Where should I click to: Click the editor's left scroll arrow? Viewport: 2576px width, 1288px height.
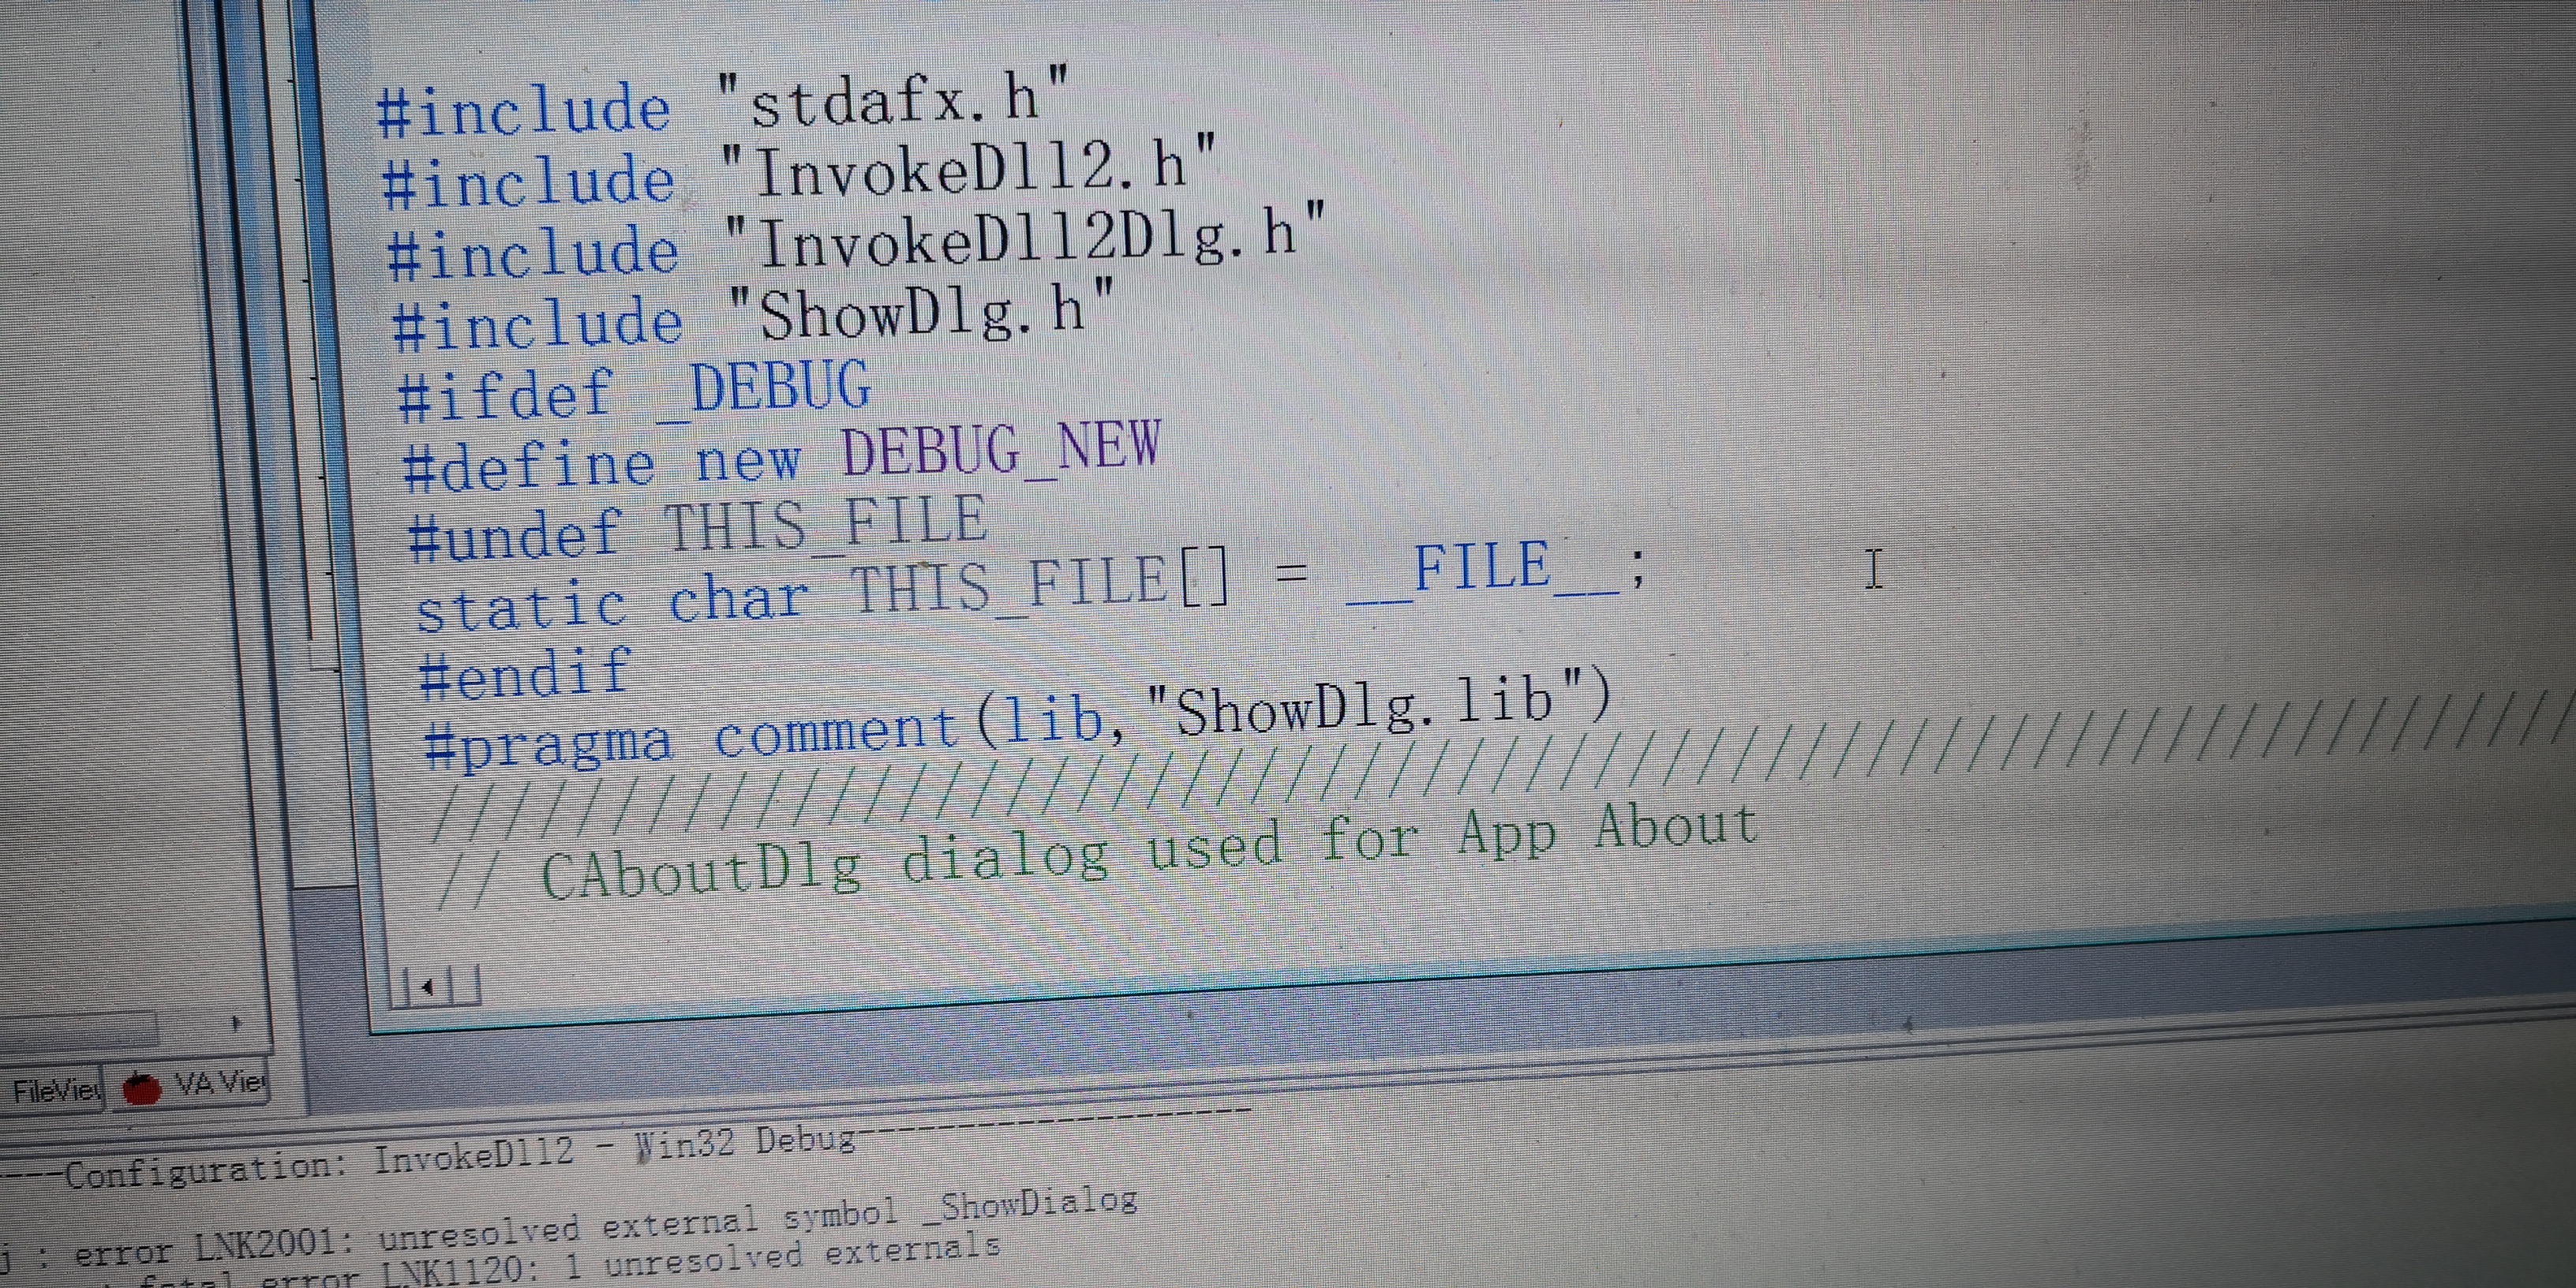click(428, 988)
